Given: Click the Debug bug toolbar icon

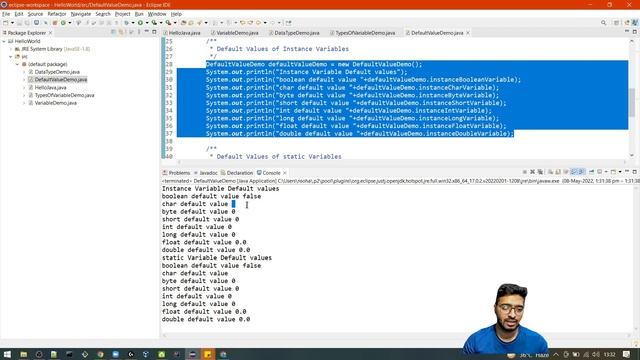Looking at the screenshot, I should pos(127,23).
